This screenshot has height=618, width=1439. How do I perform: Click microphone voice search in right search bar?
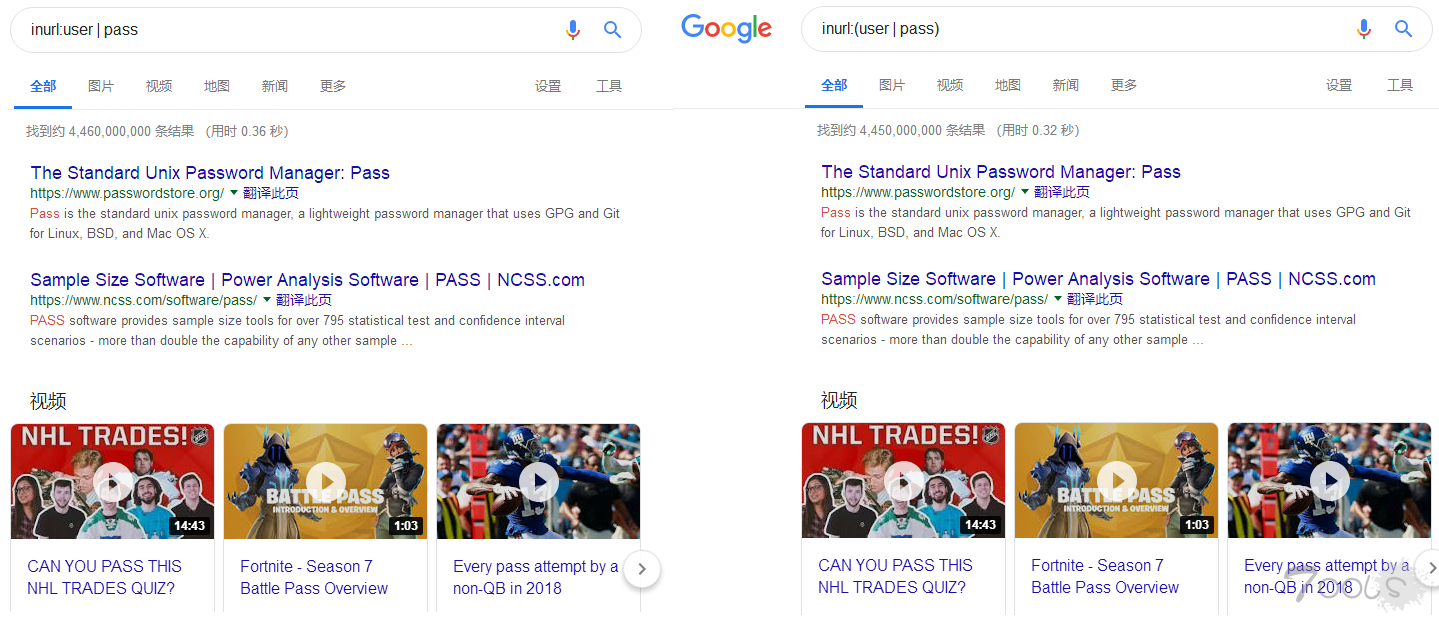pyautogui.click(x=1363, y=29)
